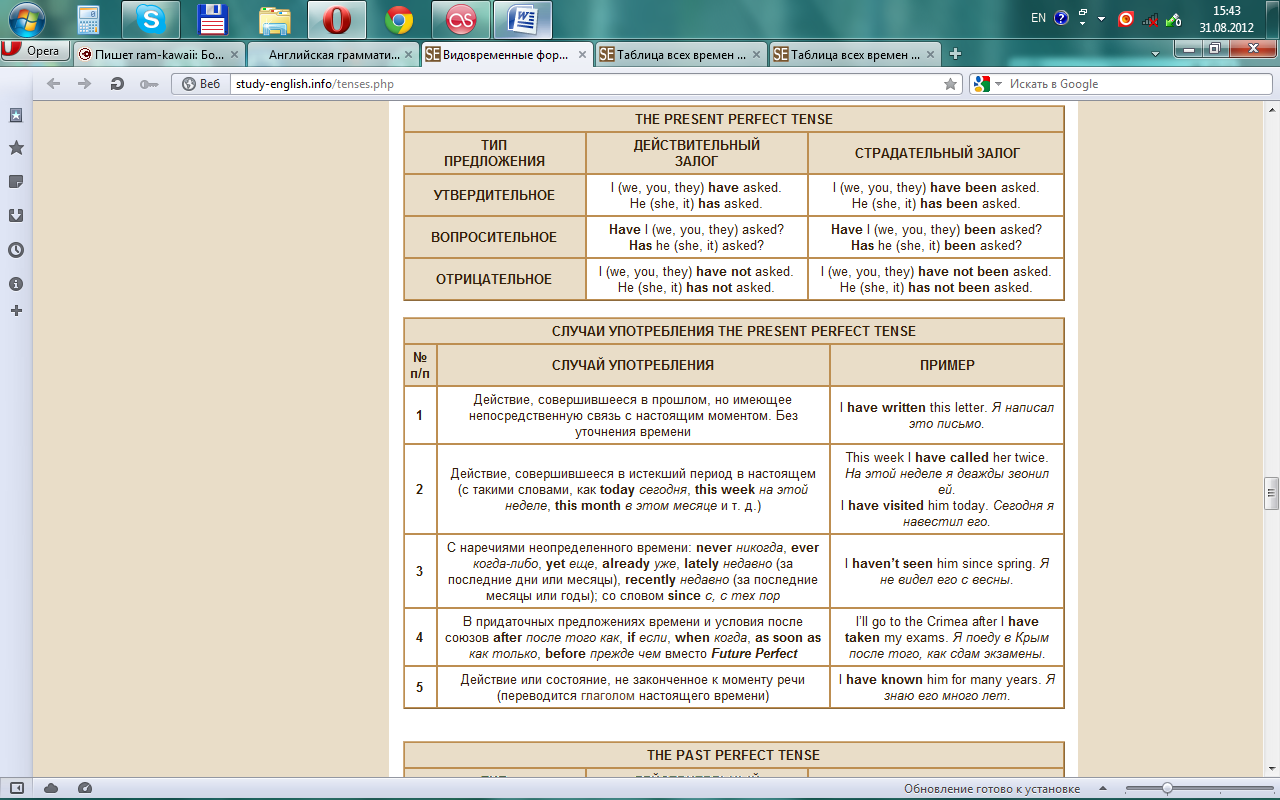
Task: Select the Видовременные формы tab
Action: [x=506, y=55]
